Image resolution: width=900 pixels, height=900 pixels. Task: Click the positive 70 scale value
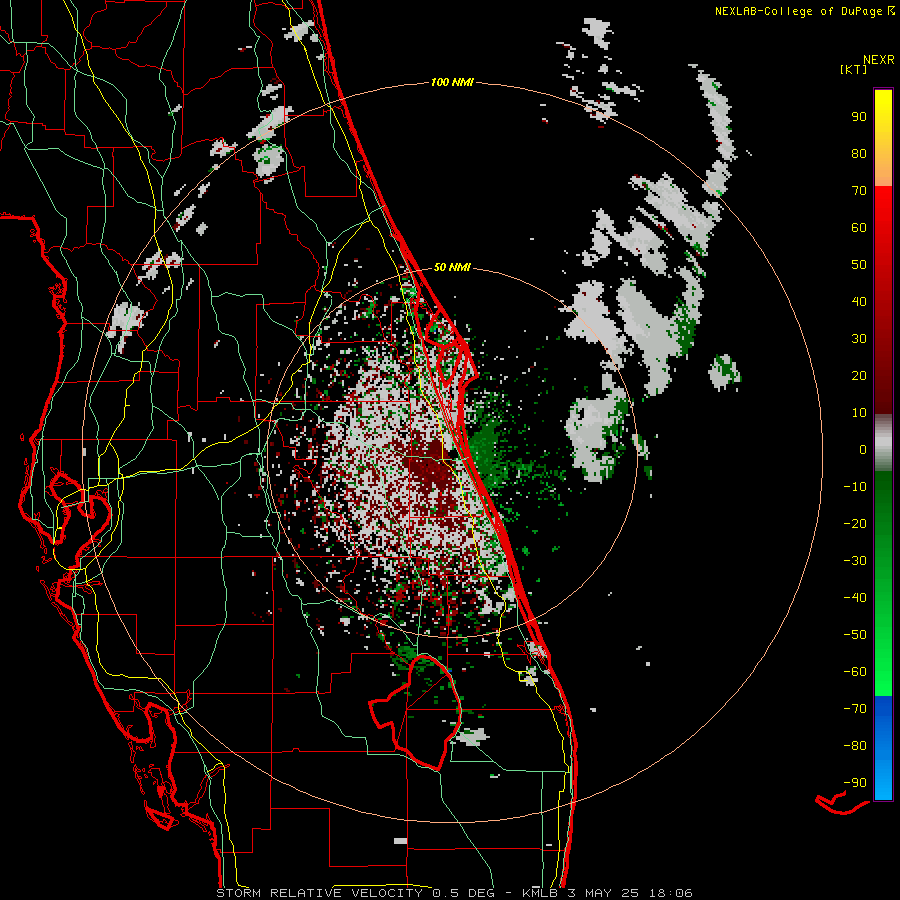pyautogui.click(x=859, y=191)
